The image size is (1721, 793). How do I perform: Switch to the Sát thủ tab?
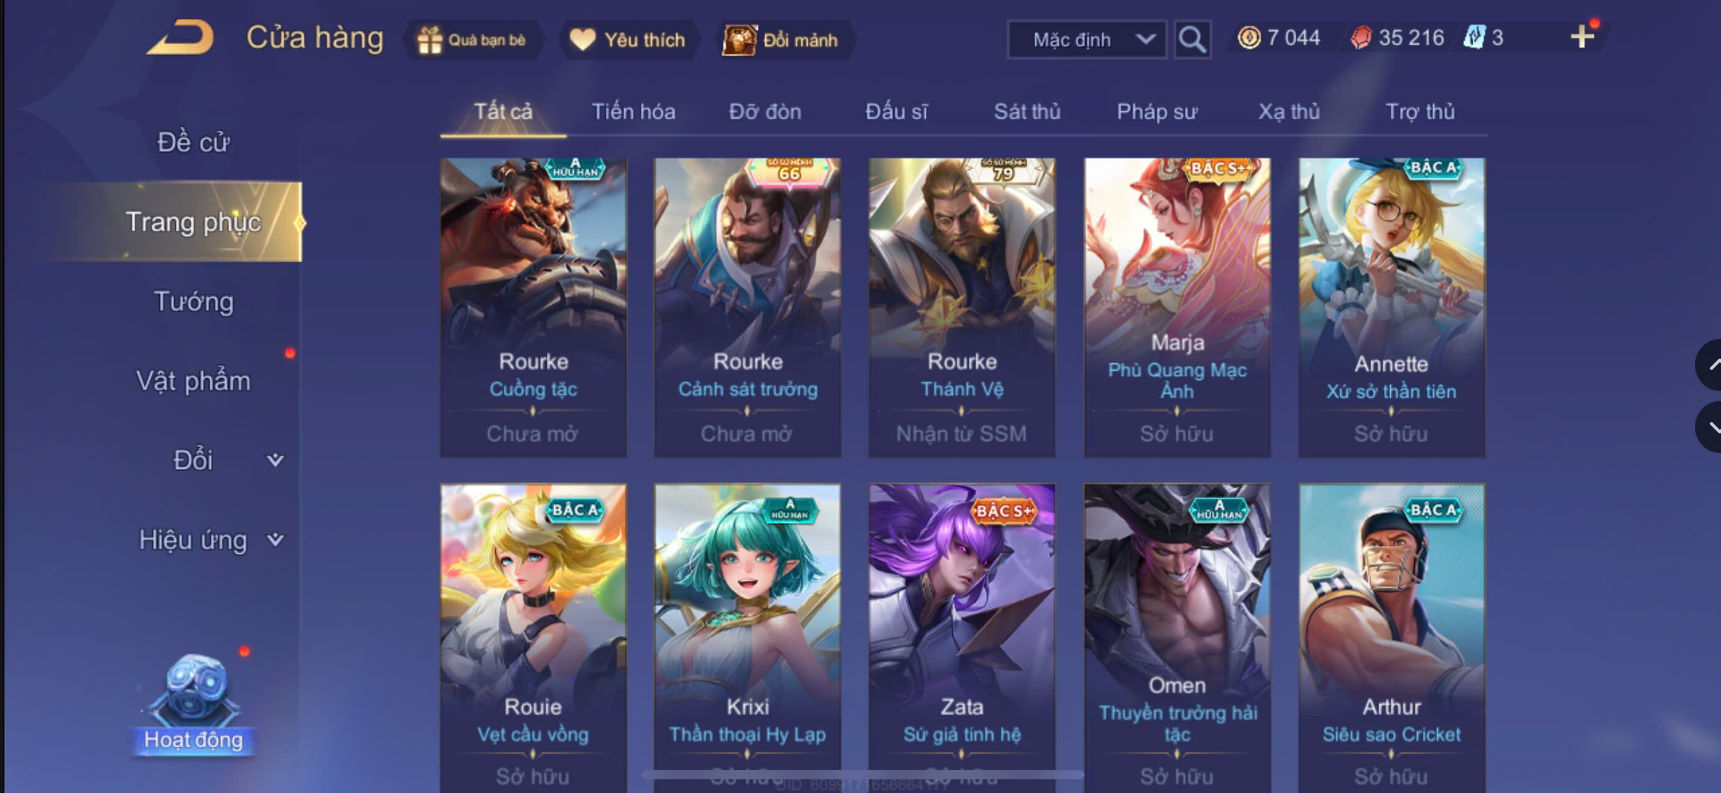(1027, 111)
